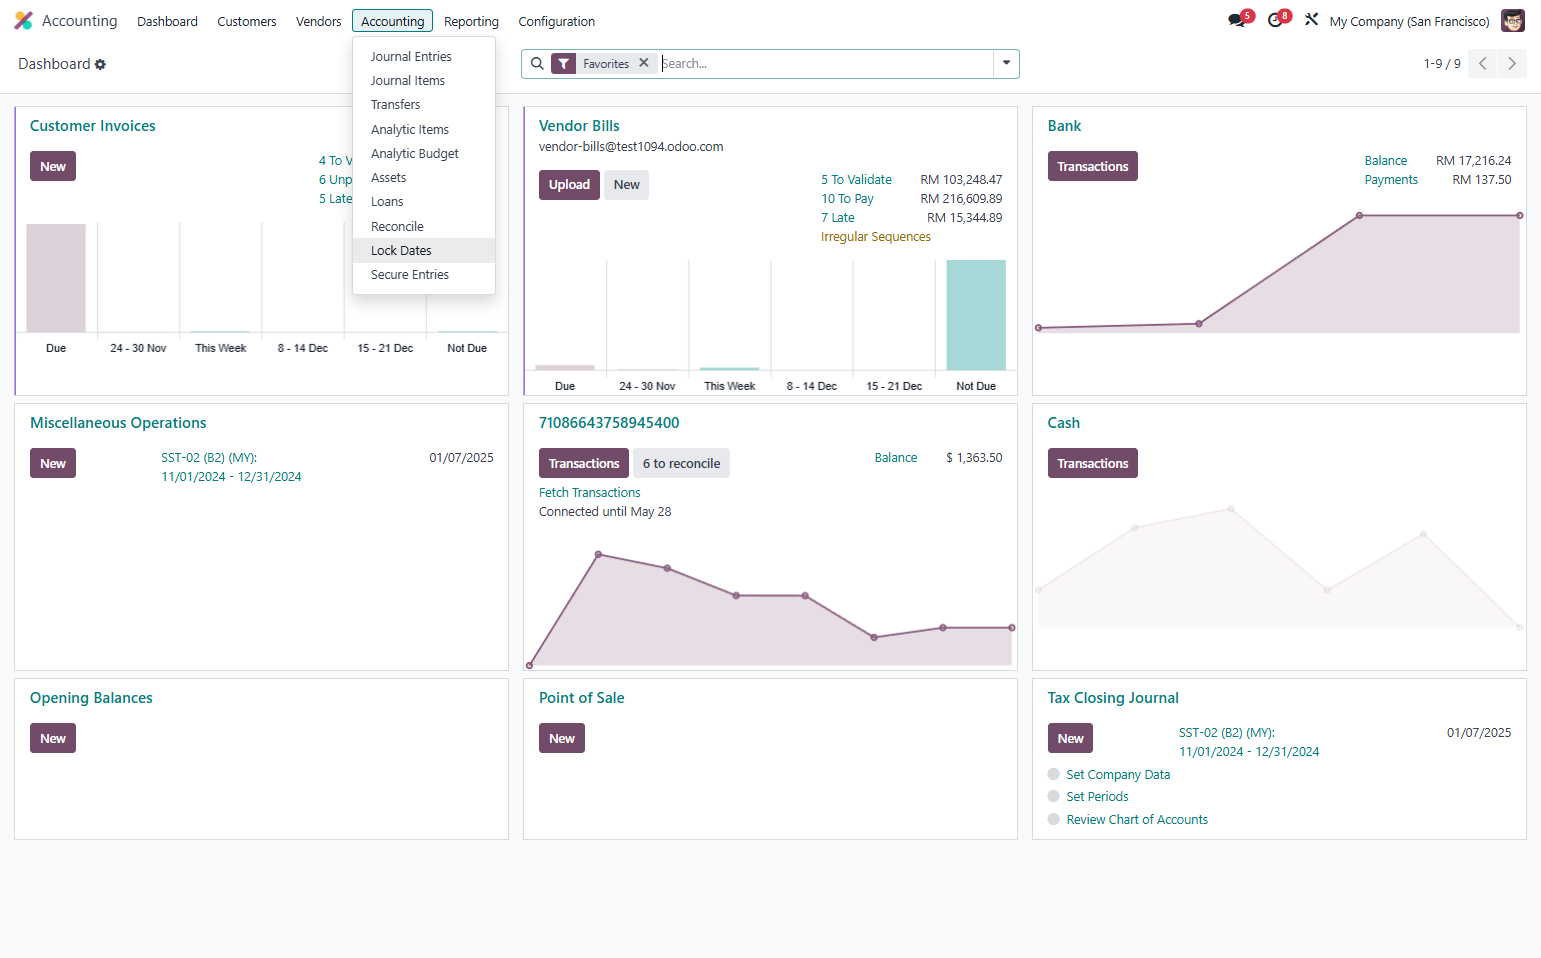
Task: Open the Customers menu
Action: [247, 21]
